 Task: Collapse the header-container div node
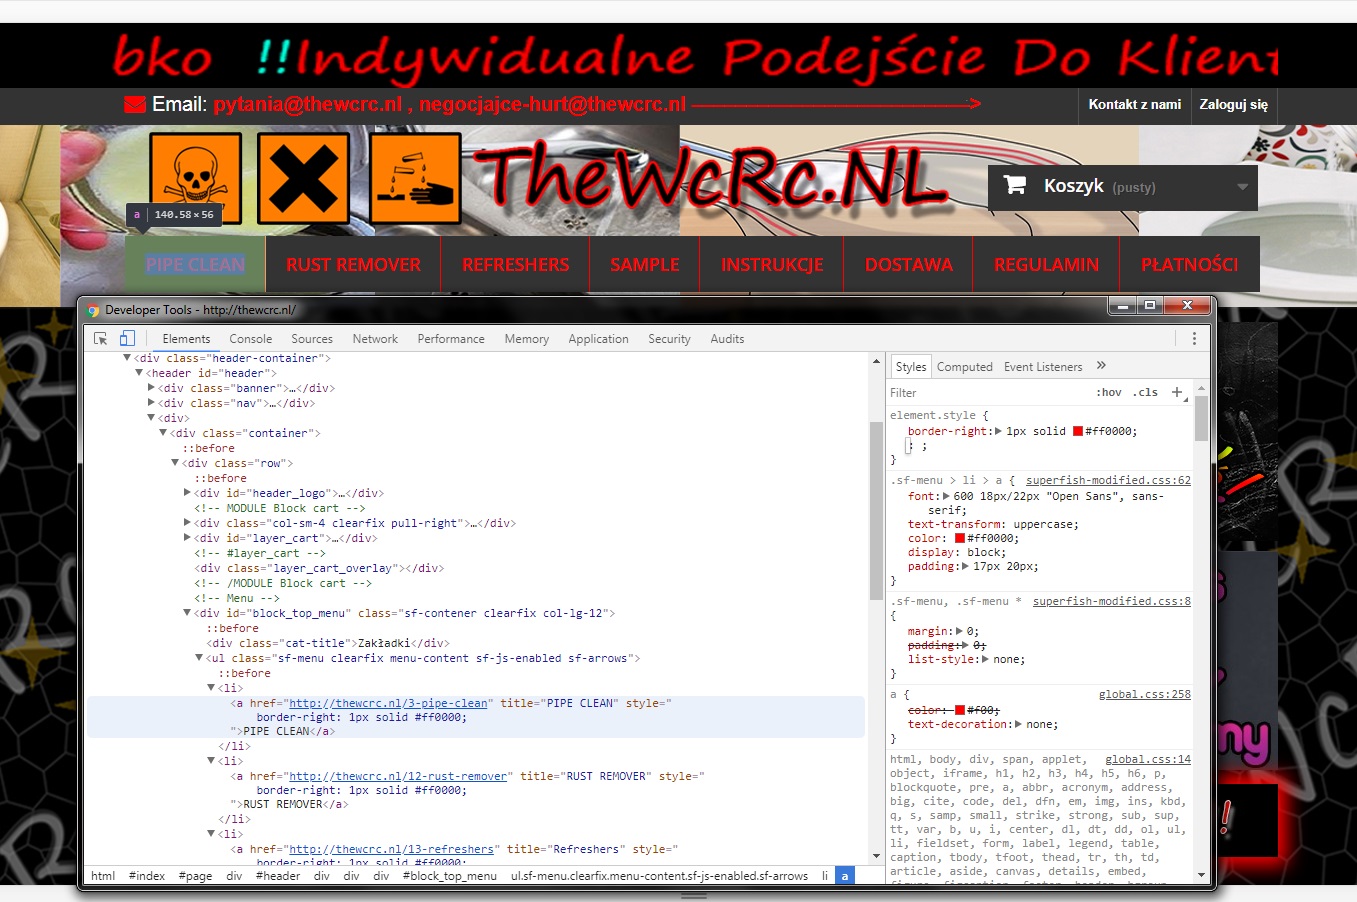click(x=127, y=358)
